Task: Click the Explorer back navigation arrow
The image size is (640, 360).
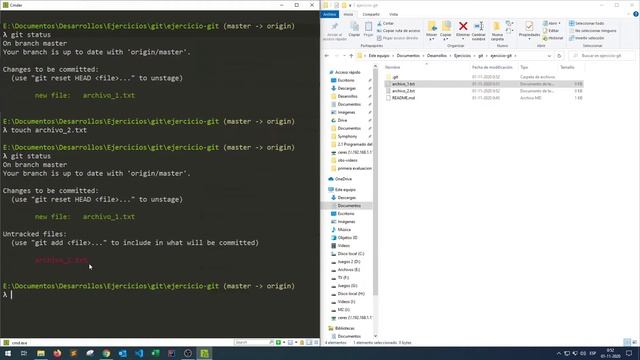Action: pyautogui.click(x=327, y=56)
